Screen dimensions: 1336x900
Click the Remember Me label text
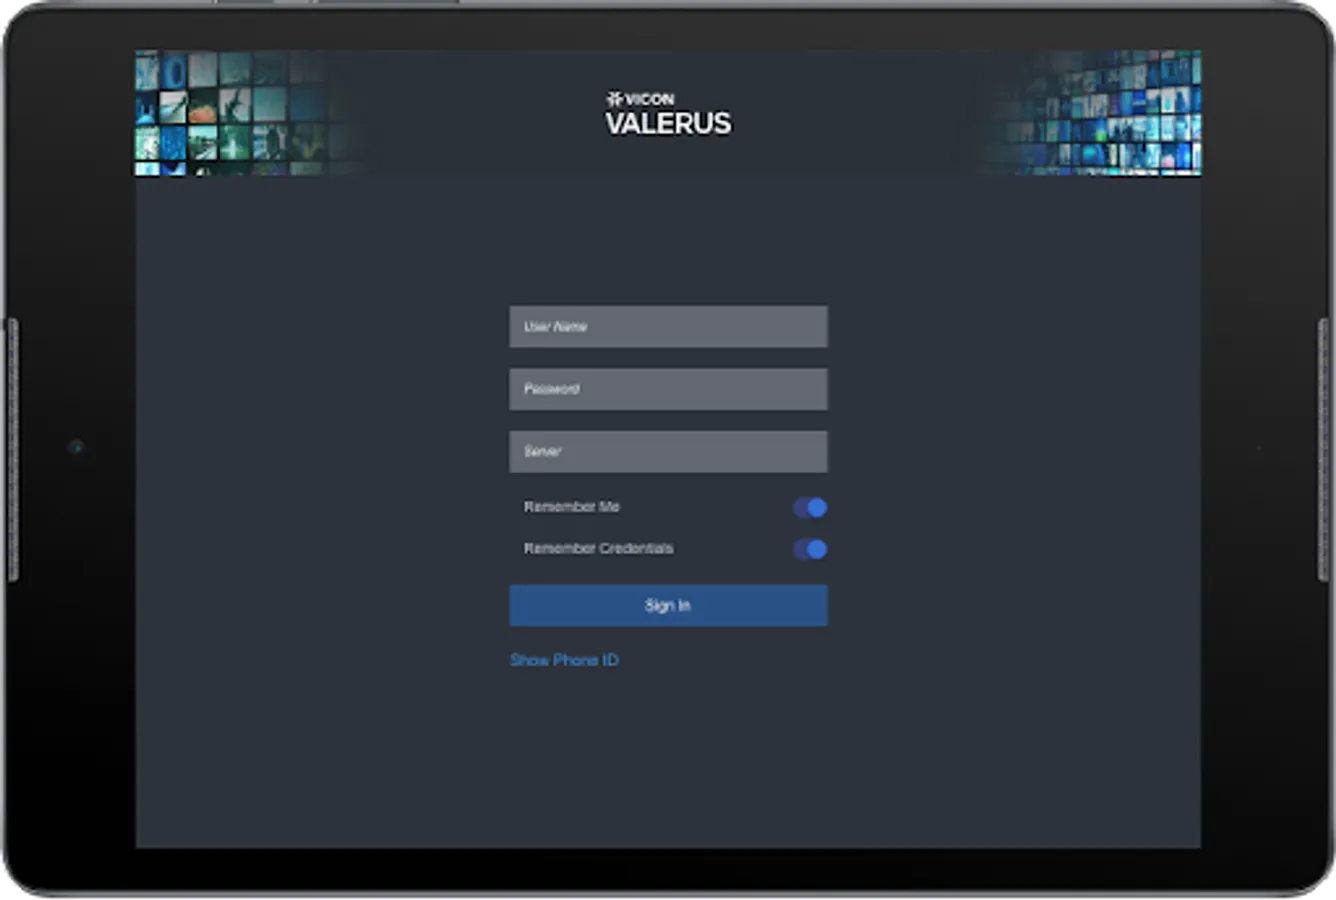click(x=572, y=507)
